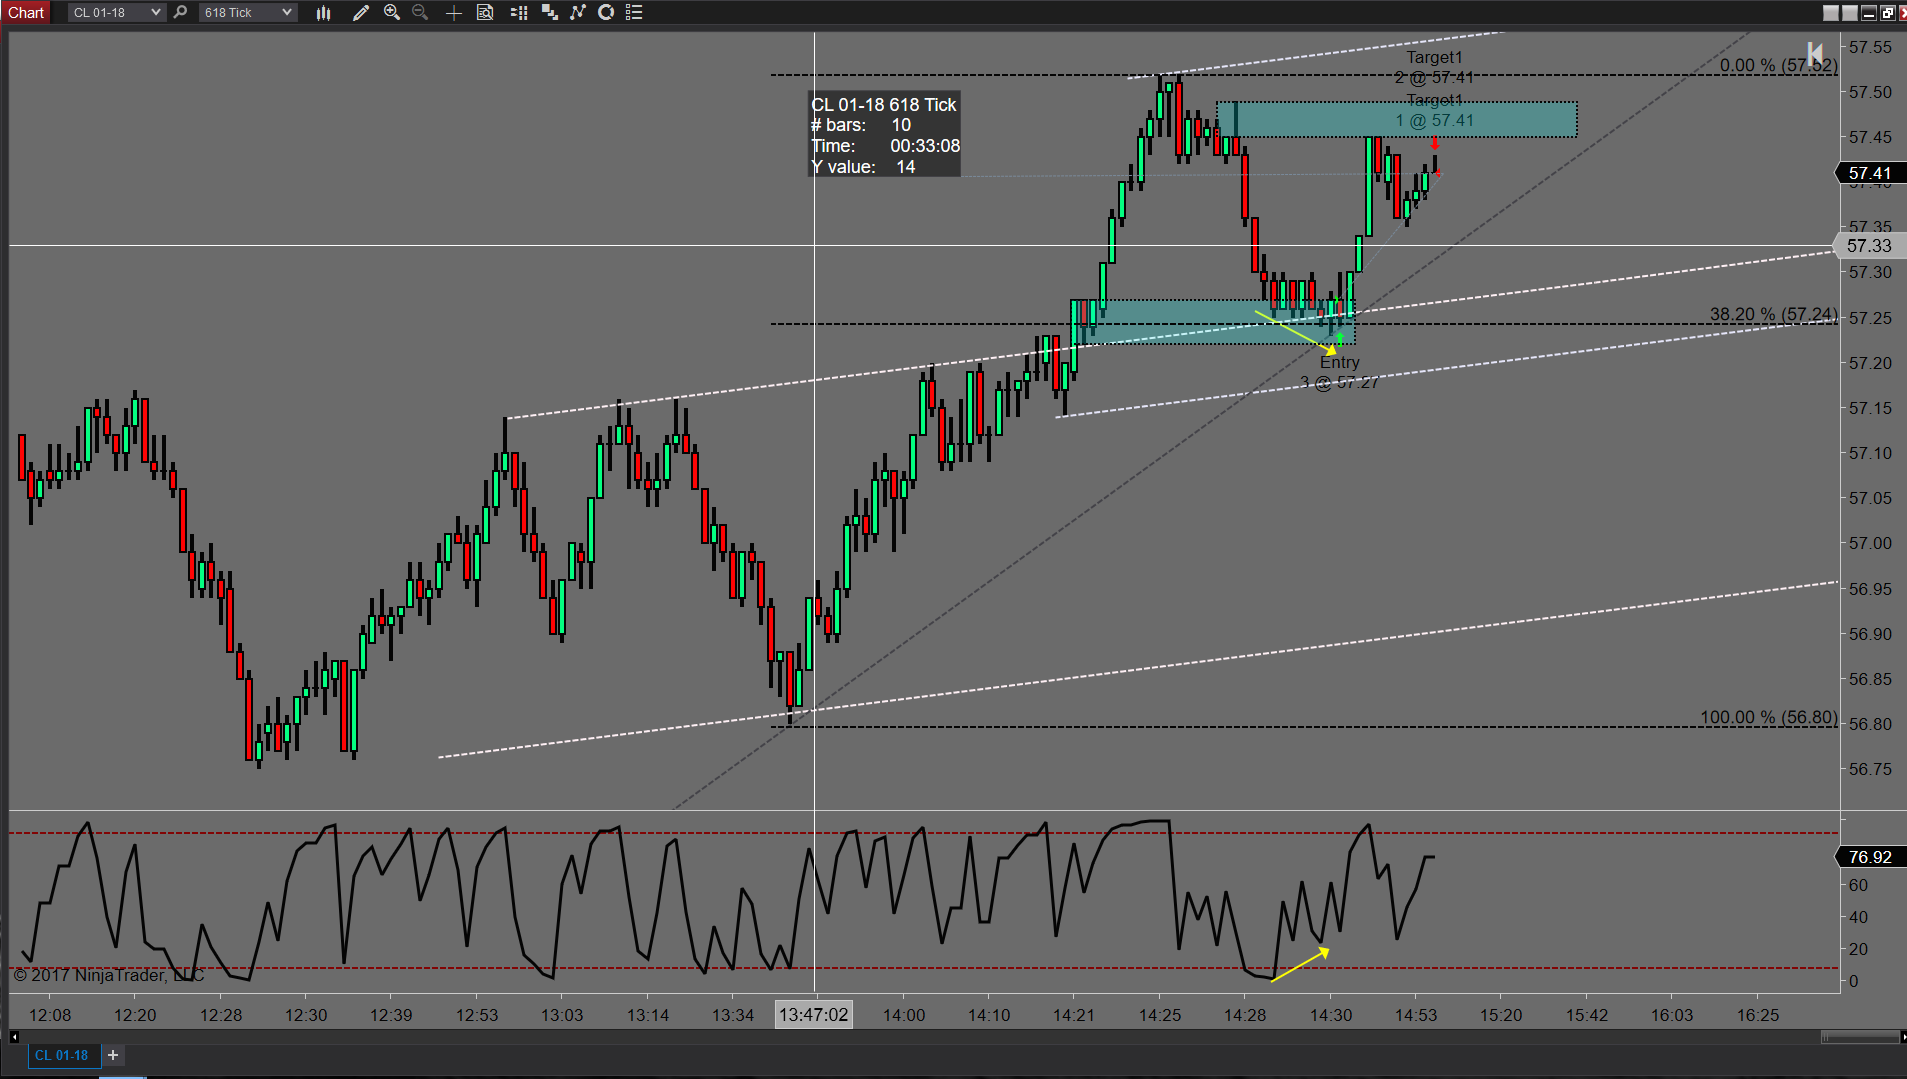Expand the CL 01-18 instrument dropdown

[x=116, y=12]
